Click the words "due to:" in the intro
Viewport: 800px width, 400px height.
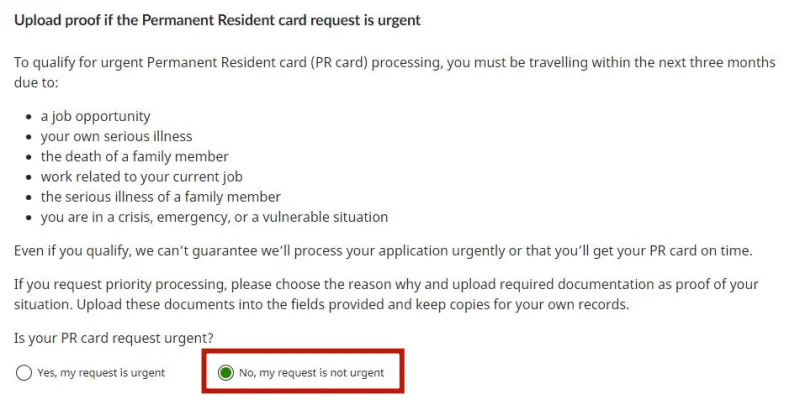[36, 83]
